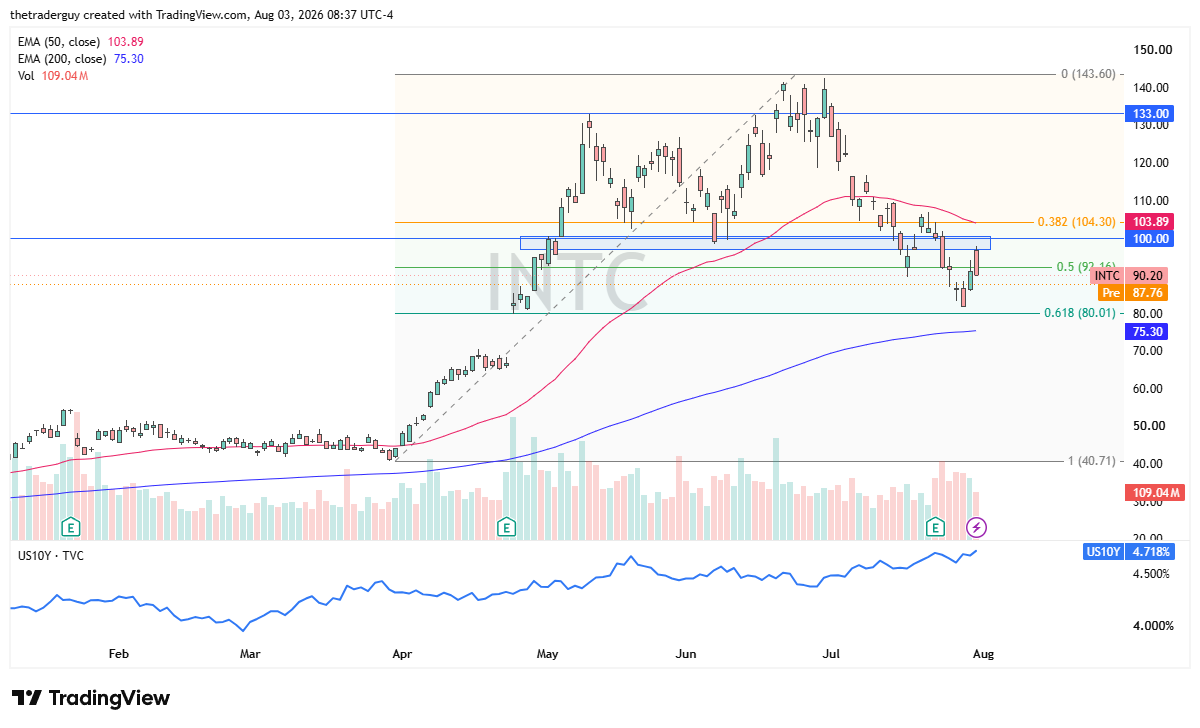The width and height of the screenshot is (1200, 728).
Task: Click the INTC 90.20 price label
Action: [x=1131, y=276]
